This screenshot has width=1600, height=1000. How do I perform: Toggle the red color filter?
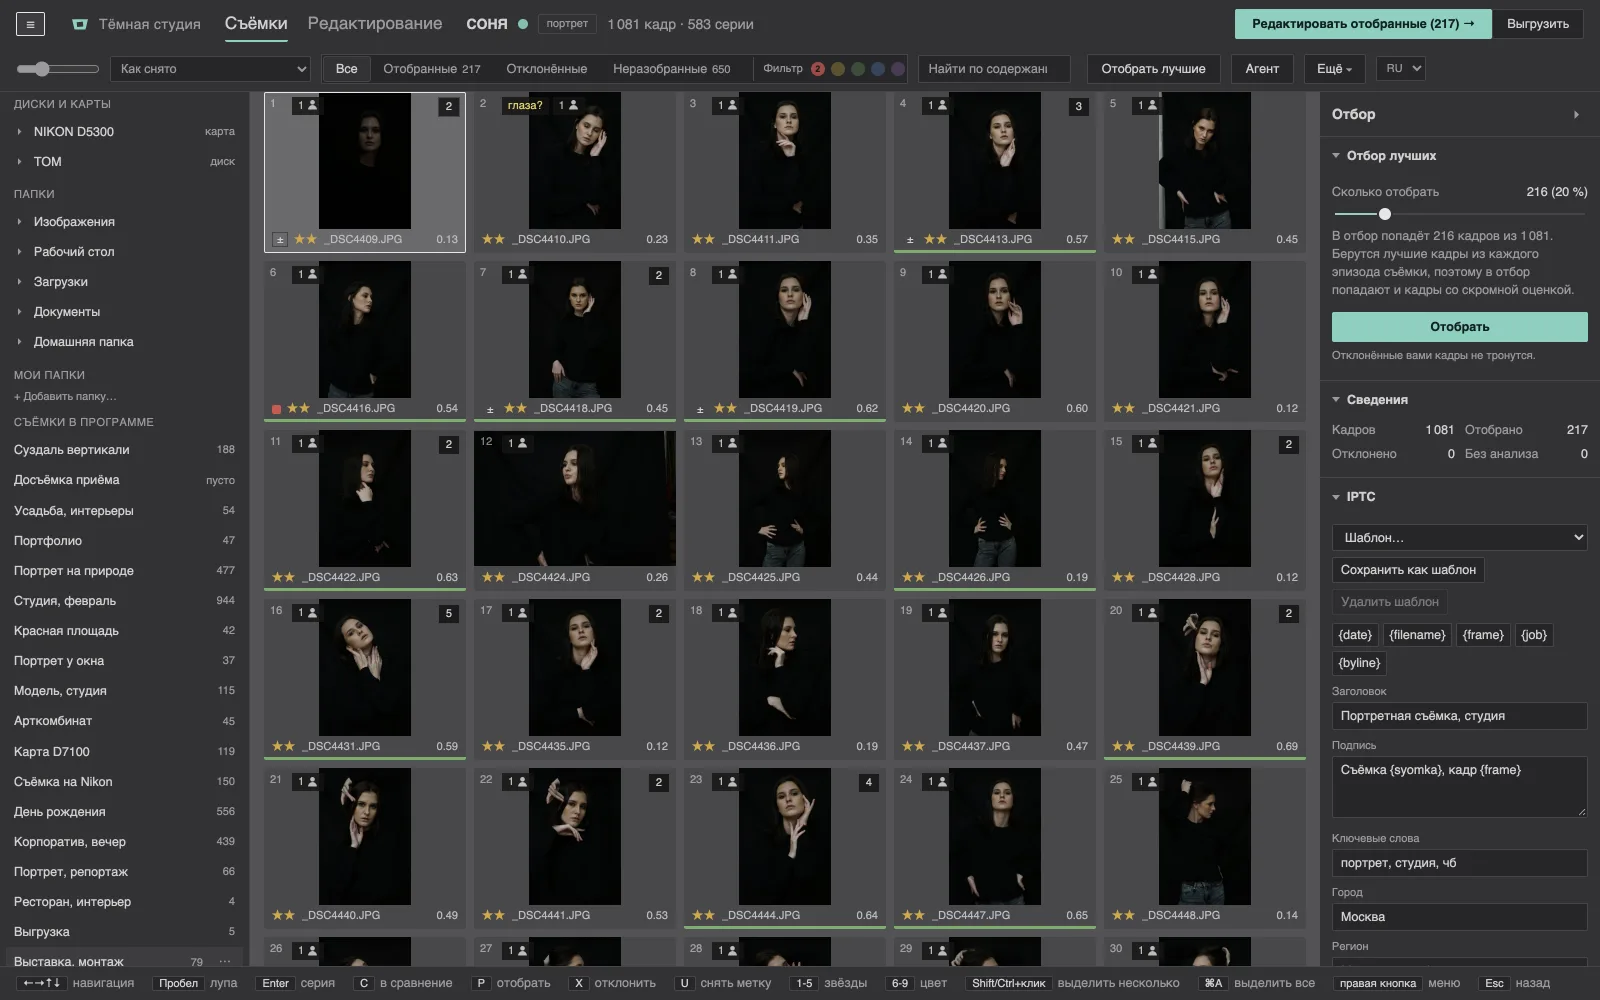818,69
